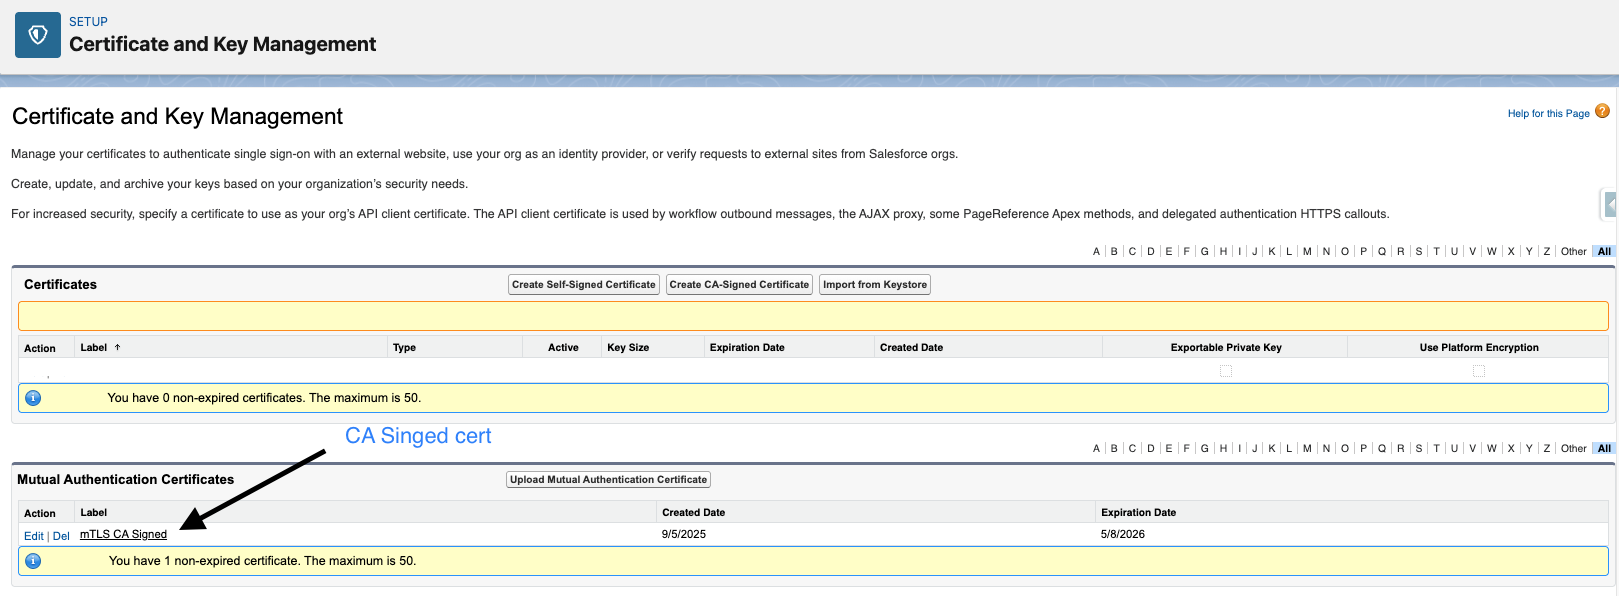Open Help for this Page link
The height and width of the screenshot is (596, 1619).
(x=1548, y=114)
